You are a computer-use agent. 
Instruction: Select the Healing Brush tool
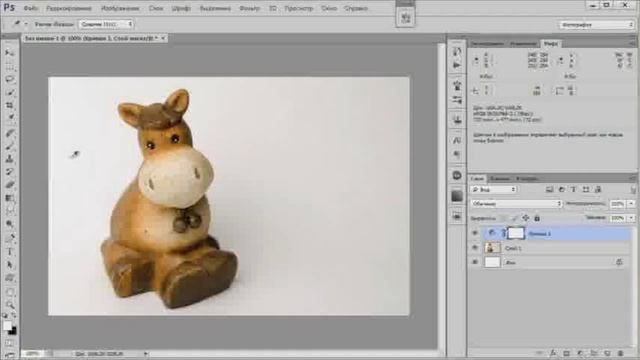click(10, 133)
